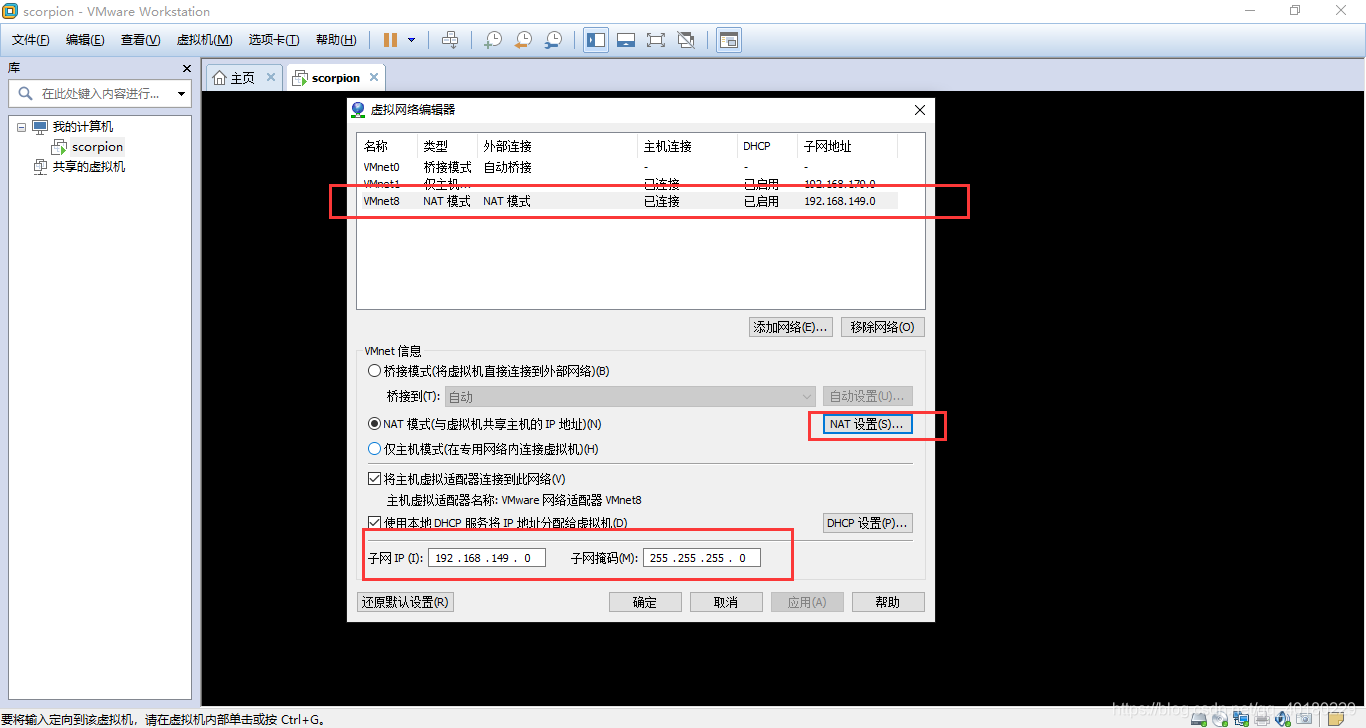Click the NAT 设置(S)... button

pyautogui.click(x=866, y=424)
